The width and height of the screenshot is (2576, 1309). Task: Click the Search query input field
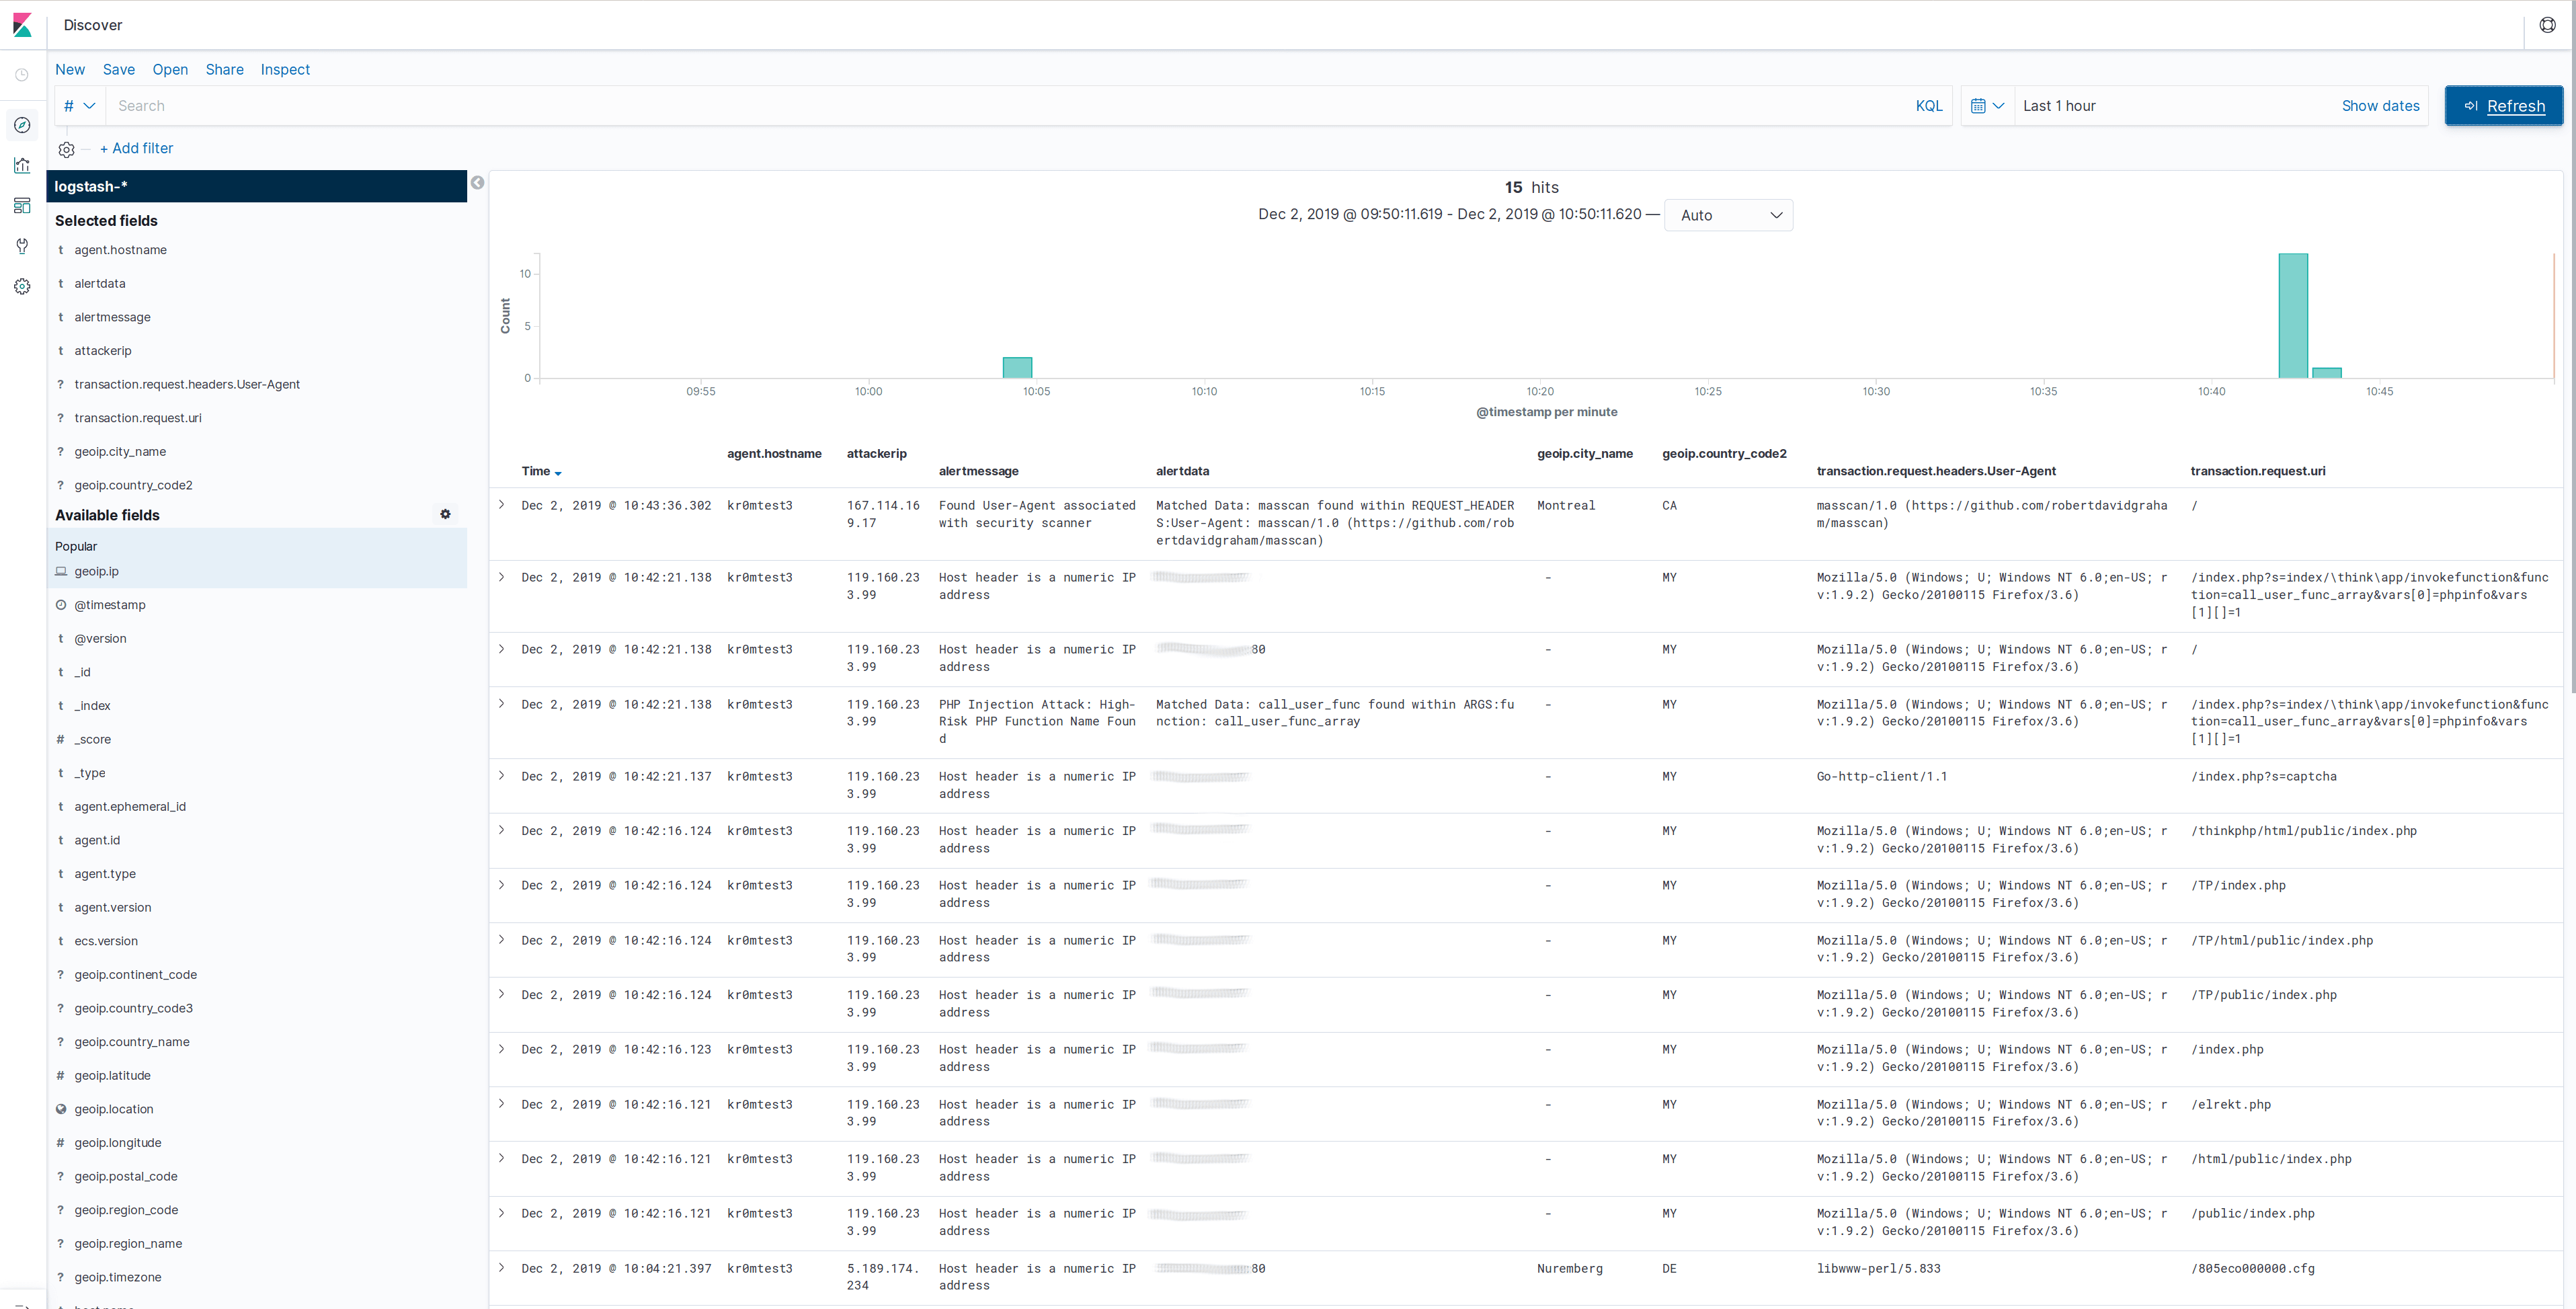pos(1000,106)
